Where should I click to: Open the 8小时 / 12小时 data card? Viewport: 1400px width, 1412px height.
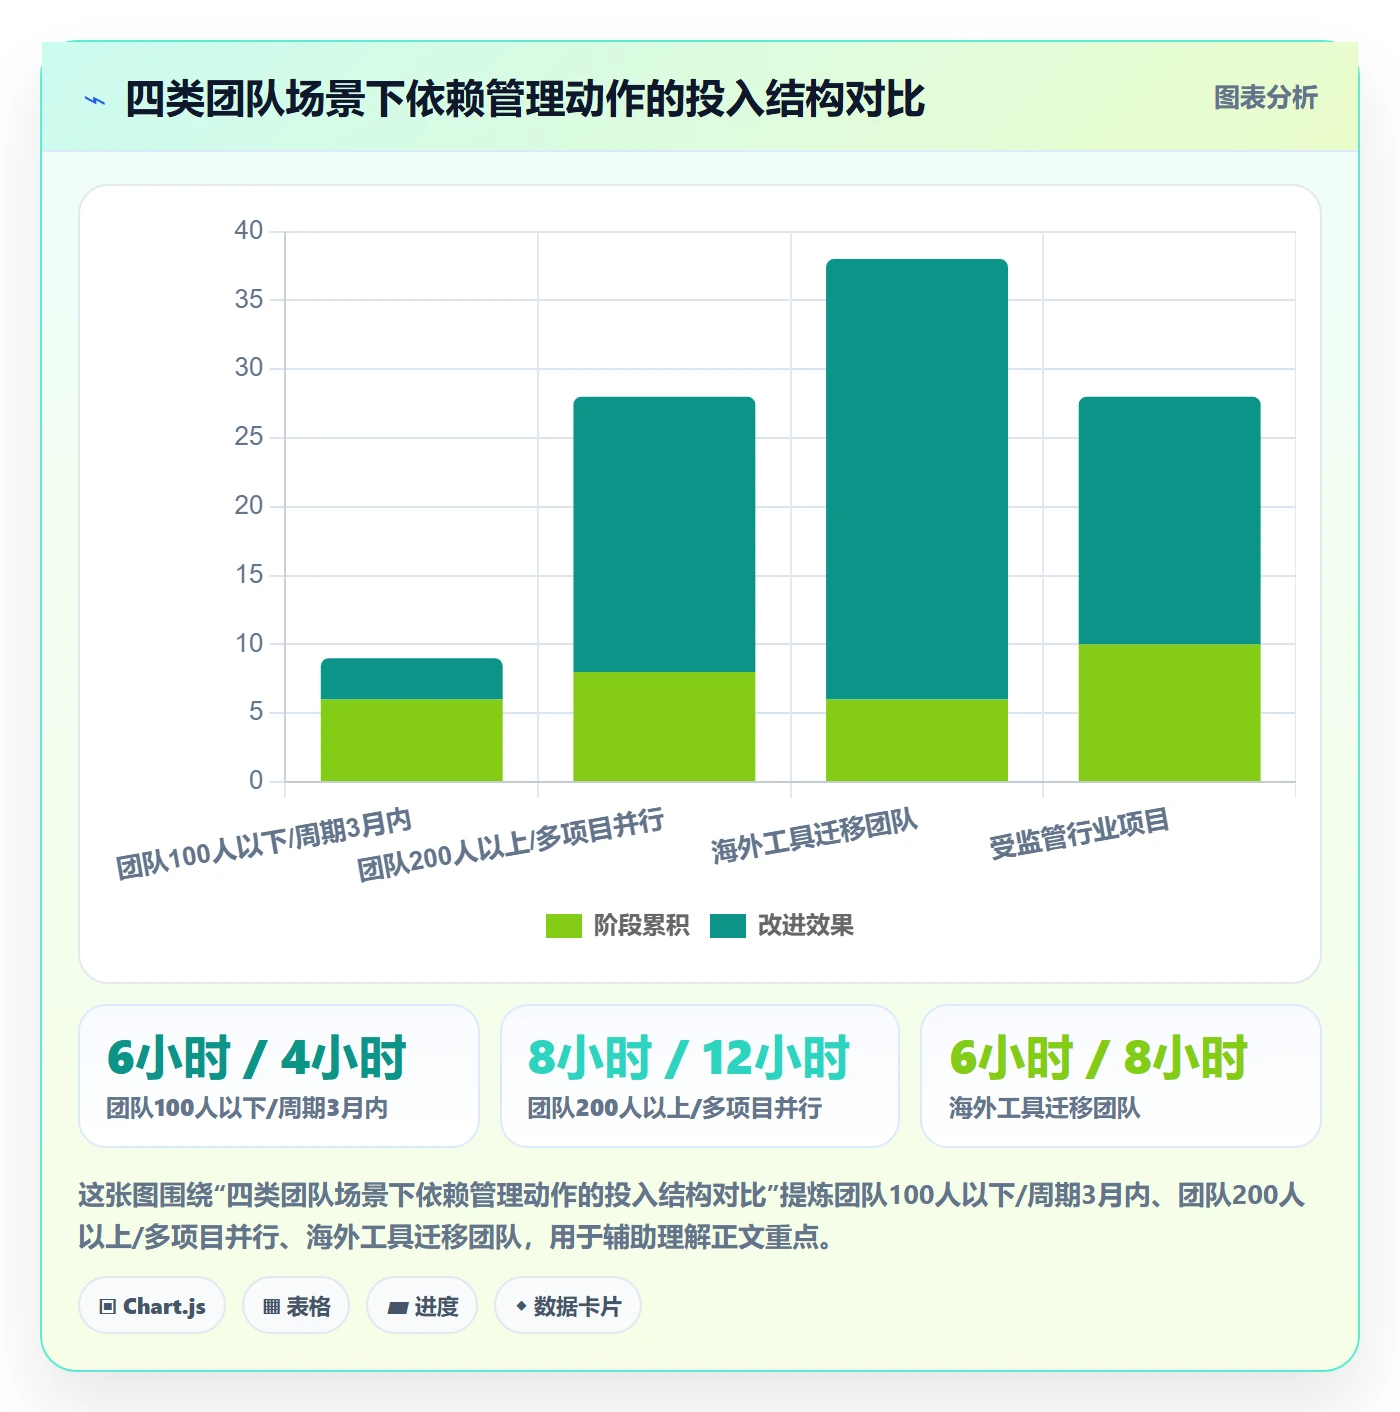[x=700, y=1076]
